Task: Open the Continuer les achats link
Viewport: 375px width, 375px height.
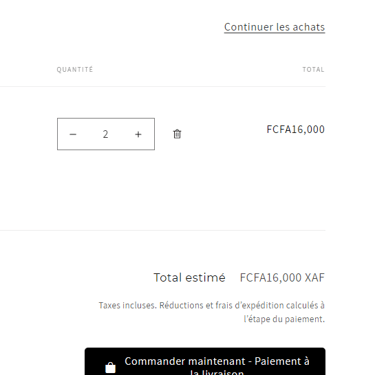Action: tap(274, 27)
